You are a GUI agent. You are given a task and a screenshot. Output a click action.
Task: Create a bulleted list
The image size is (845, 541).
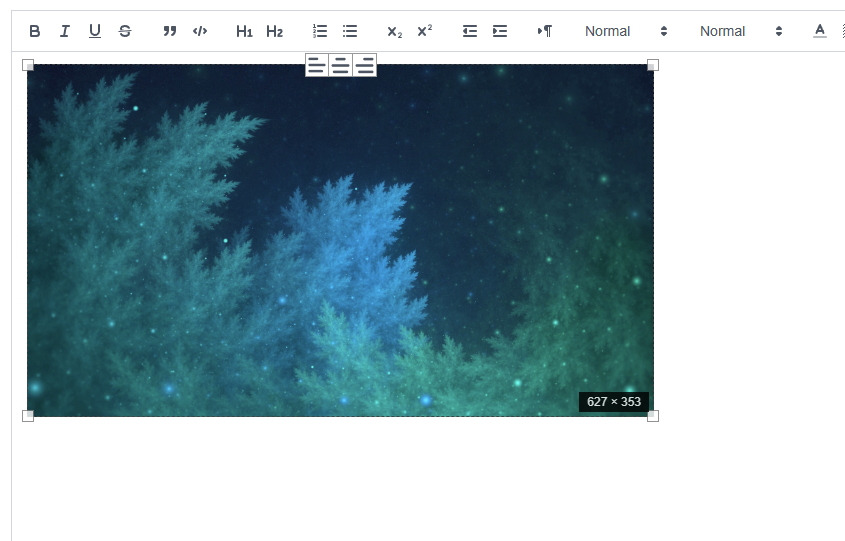click(x=350, y=31)
